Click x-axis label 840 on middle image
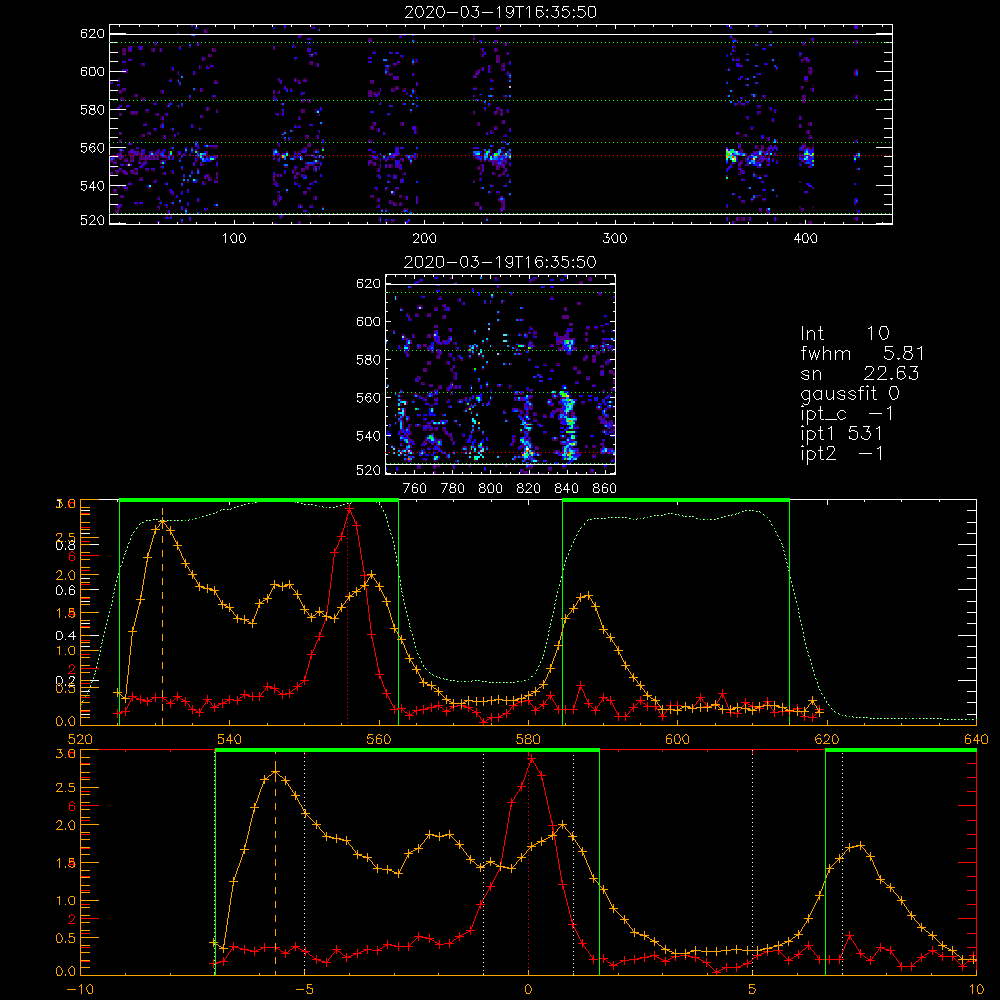This screenshot has height=1000, width=1000. pos(566,489)
